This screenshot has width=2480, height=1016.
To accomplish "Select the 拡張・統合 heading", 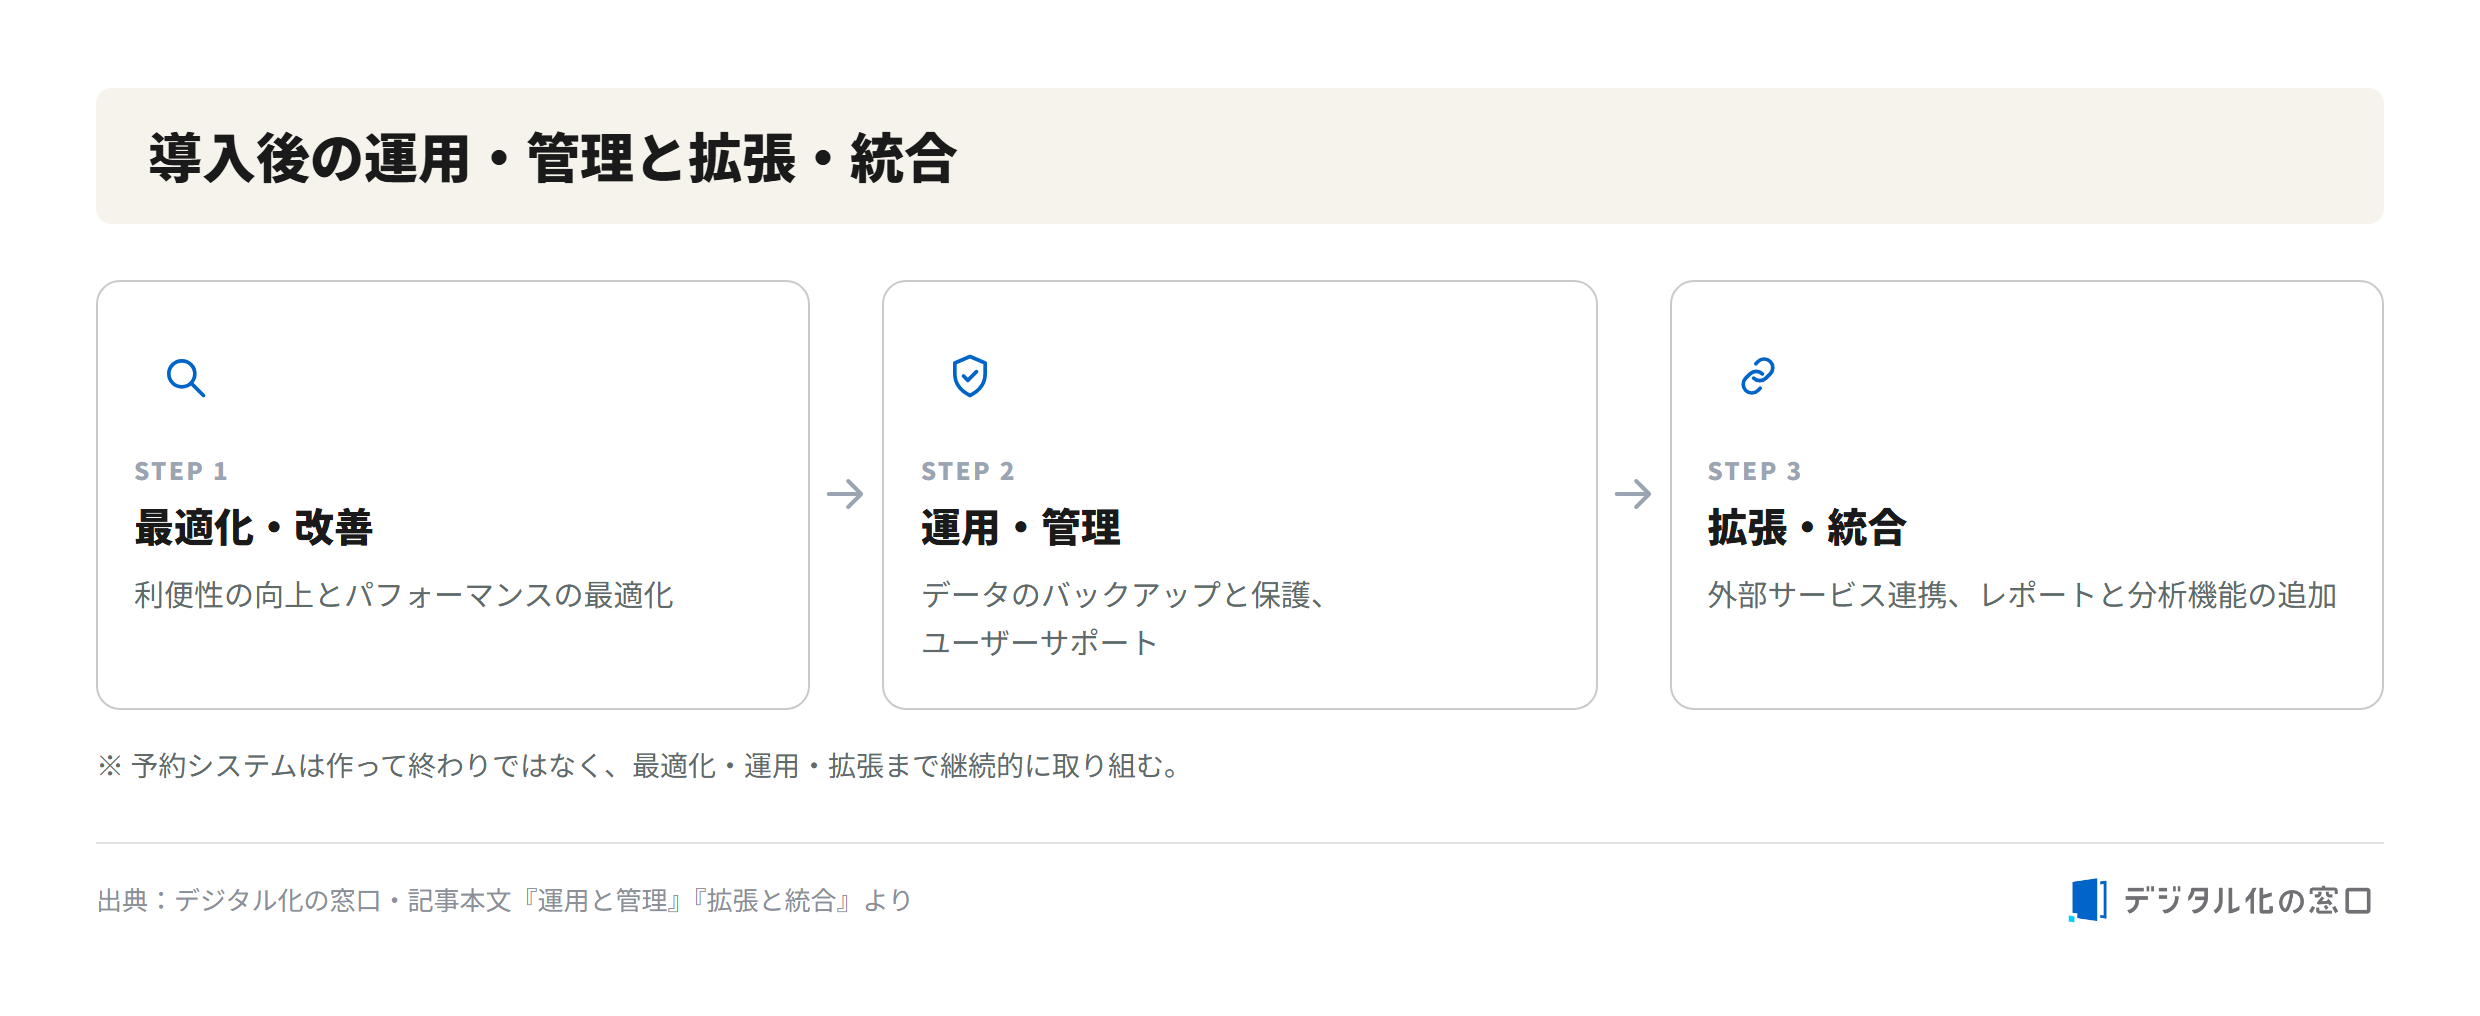I will [x=1808, y=527].
